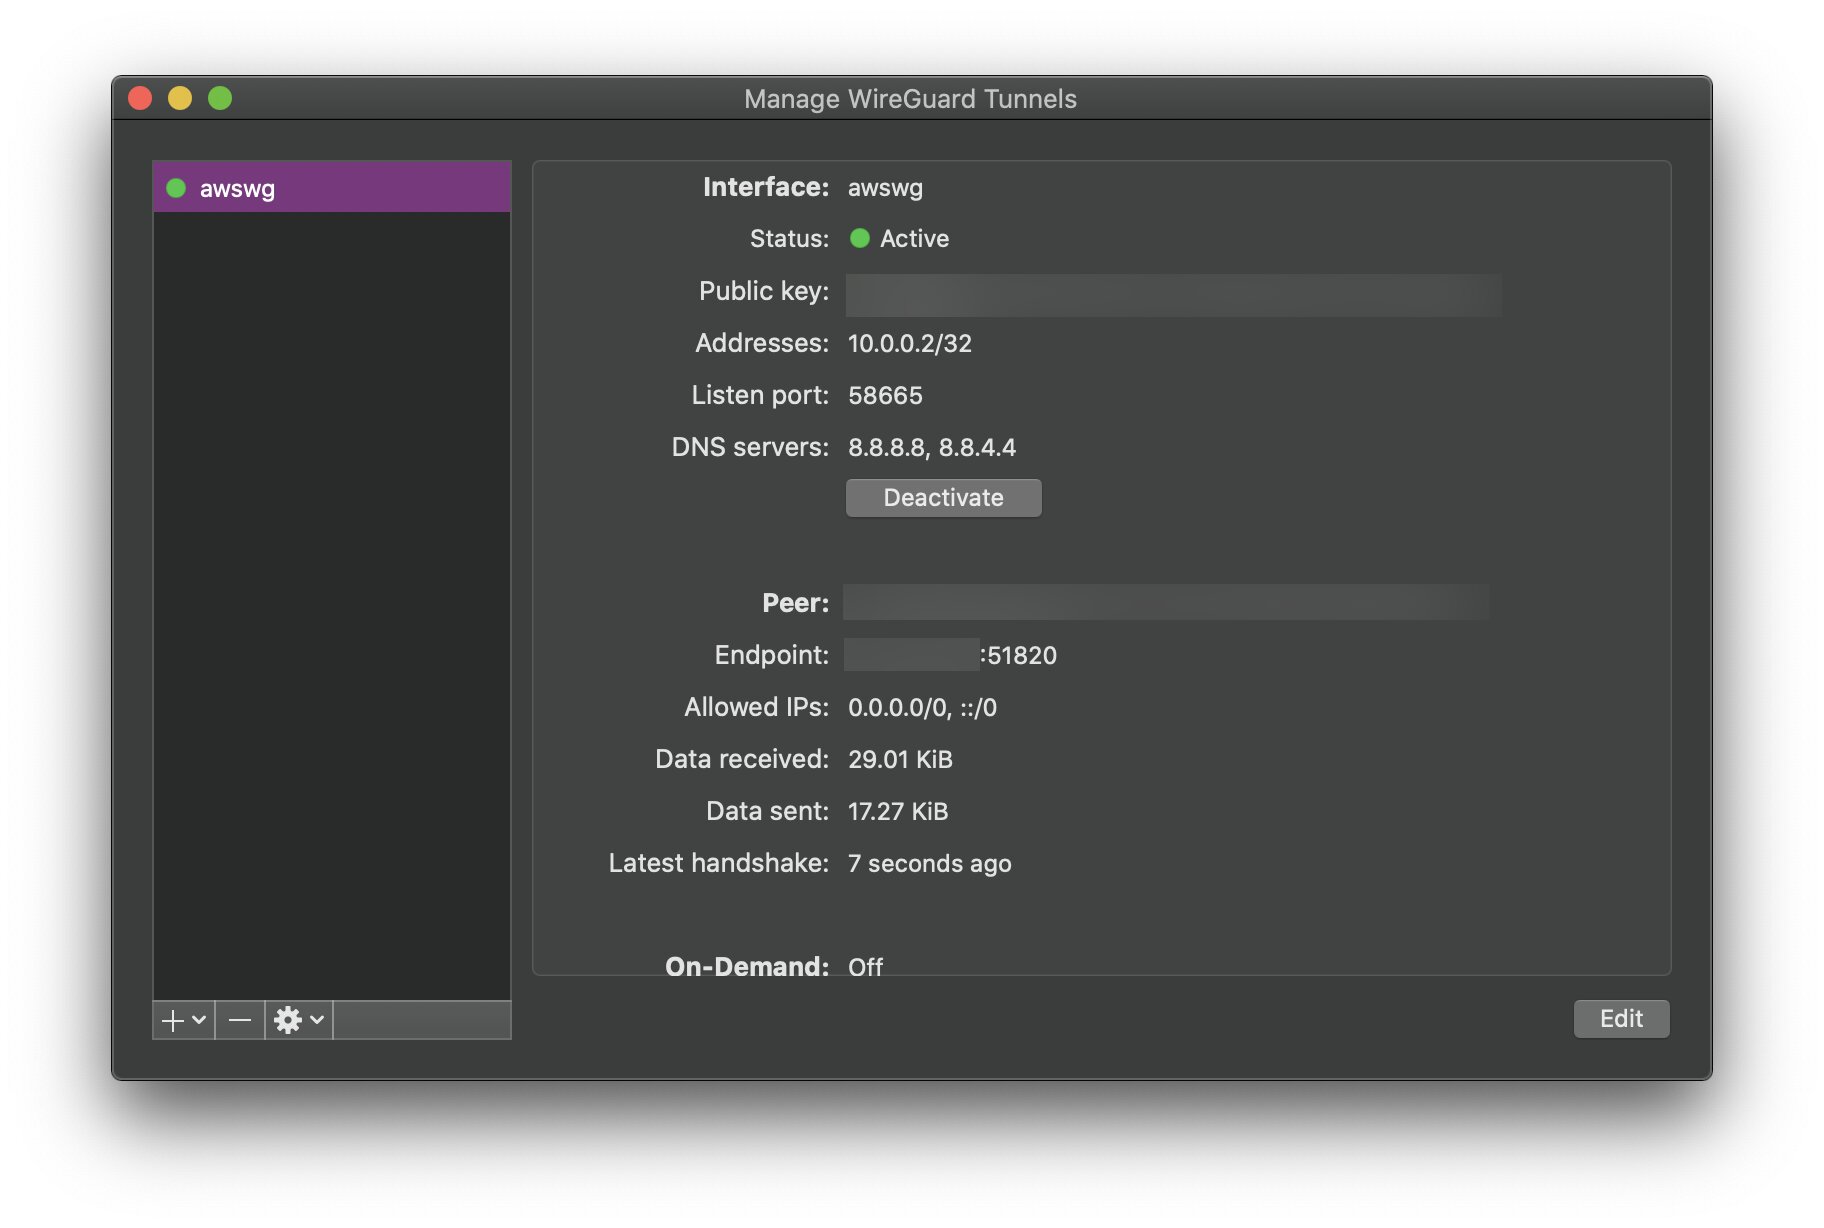Minimize the window with the yellow button
Screen dimensions: 1824x1228
coord(180,98)
